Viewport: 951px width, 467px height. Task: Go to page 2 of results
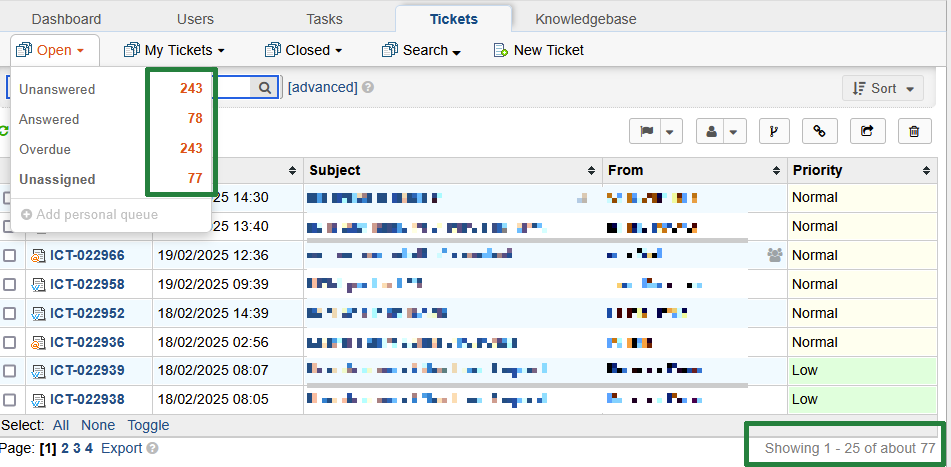click(65, 448)
